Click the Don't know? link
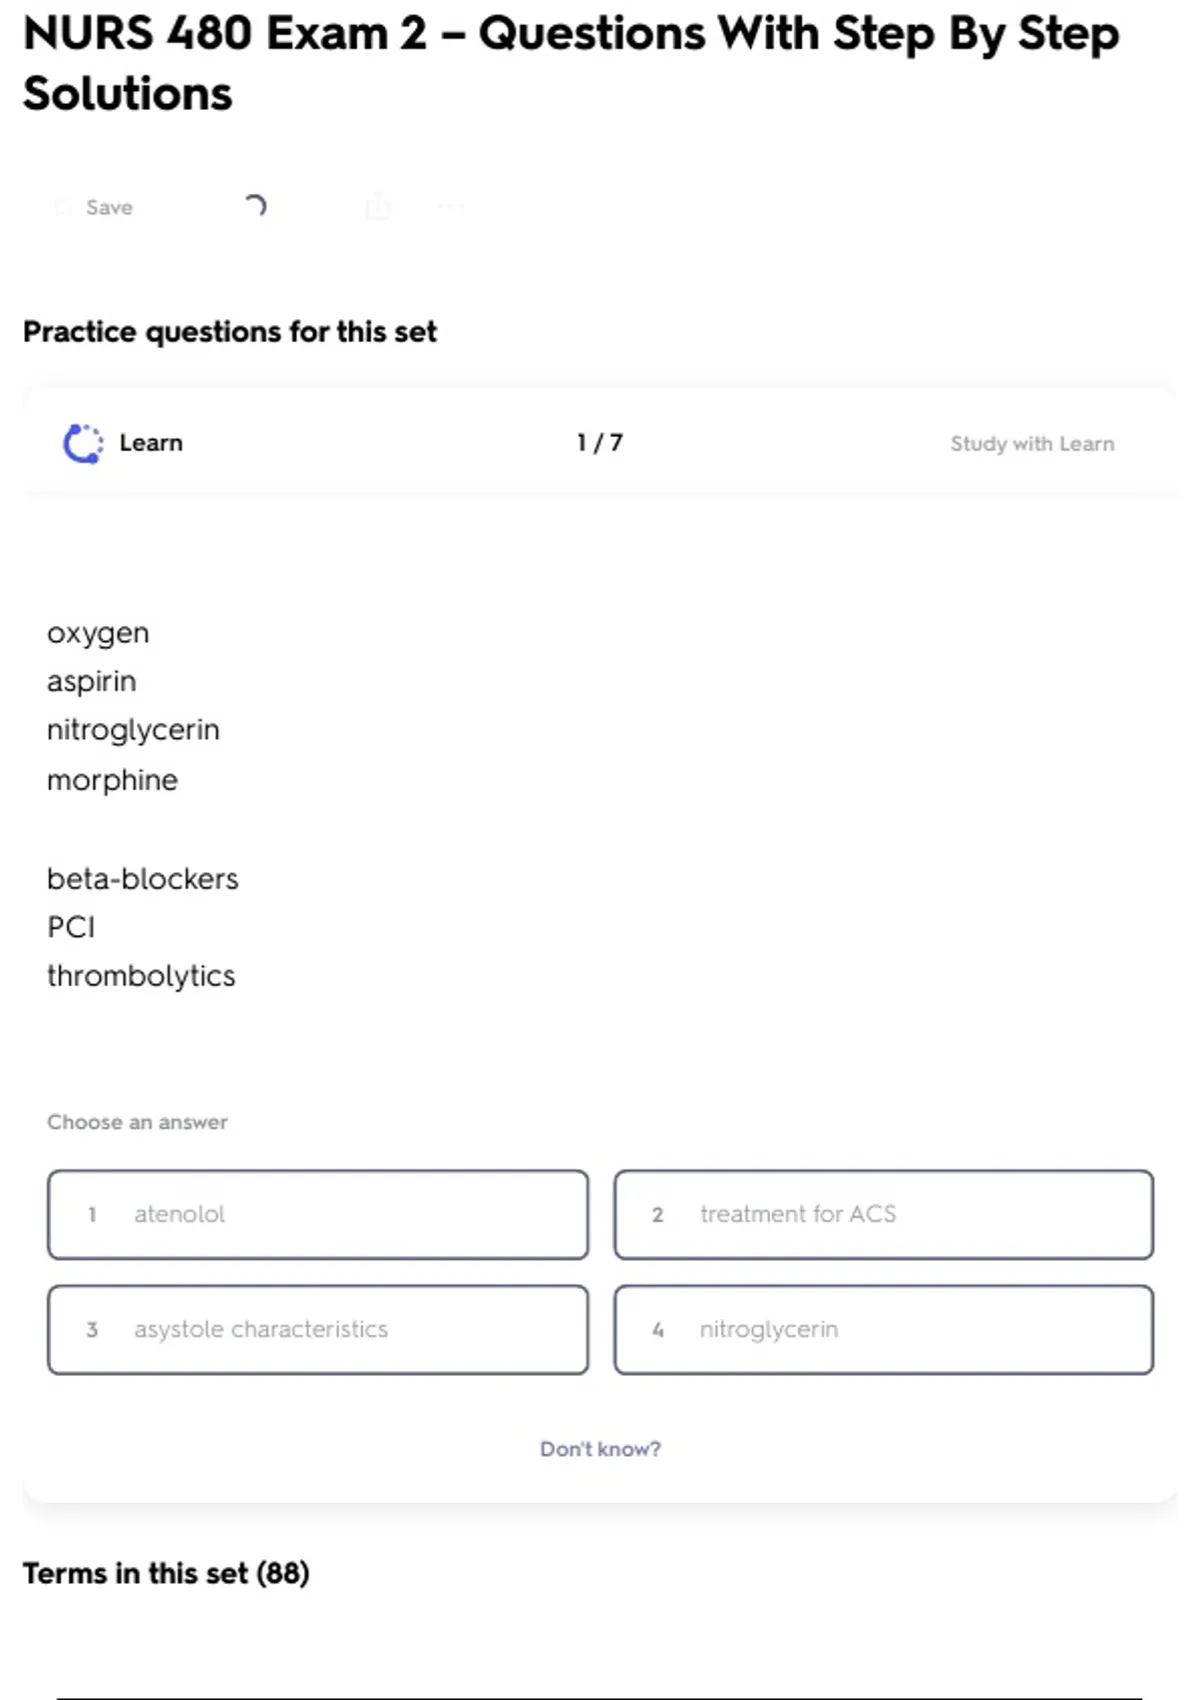1200x1700 pixels. pos(600,1449)
